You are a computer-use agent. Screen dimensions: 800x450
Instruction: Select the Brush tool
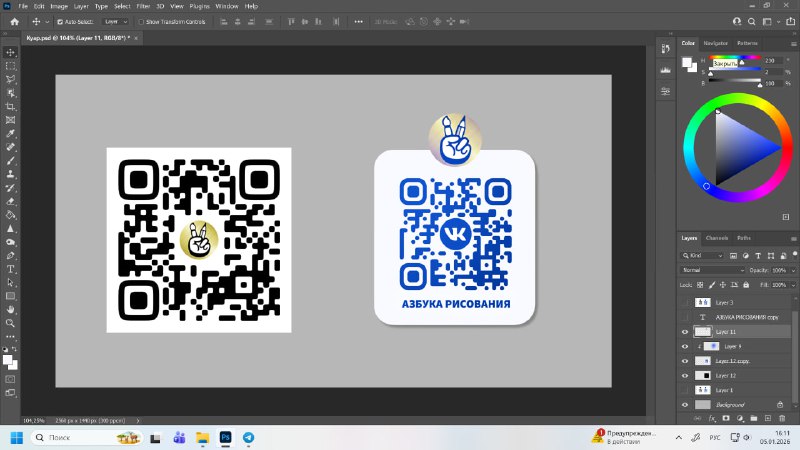tap(11, 160)
